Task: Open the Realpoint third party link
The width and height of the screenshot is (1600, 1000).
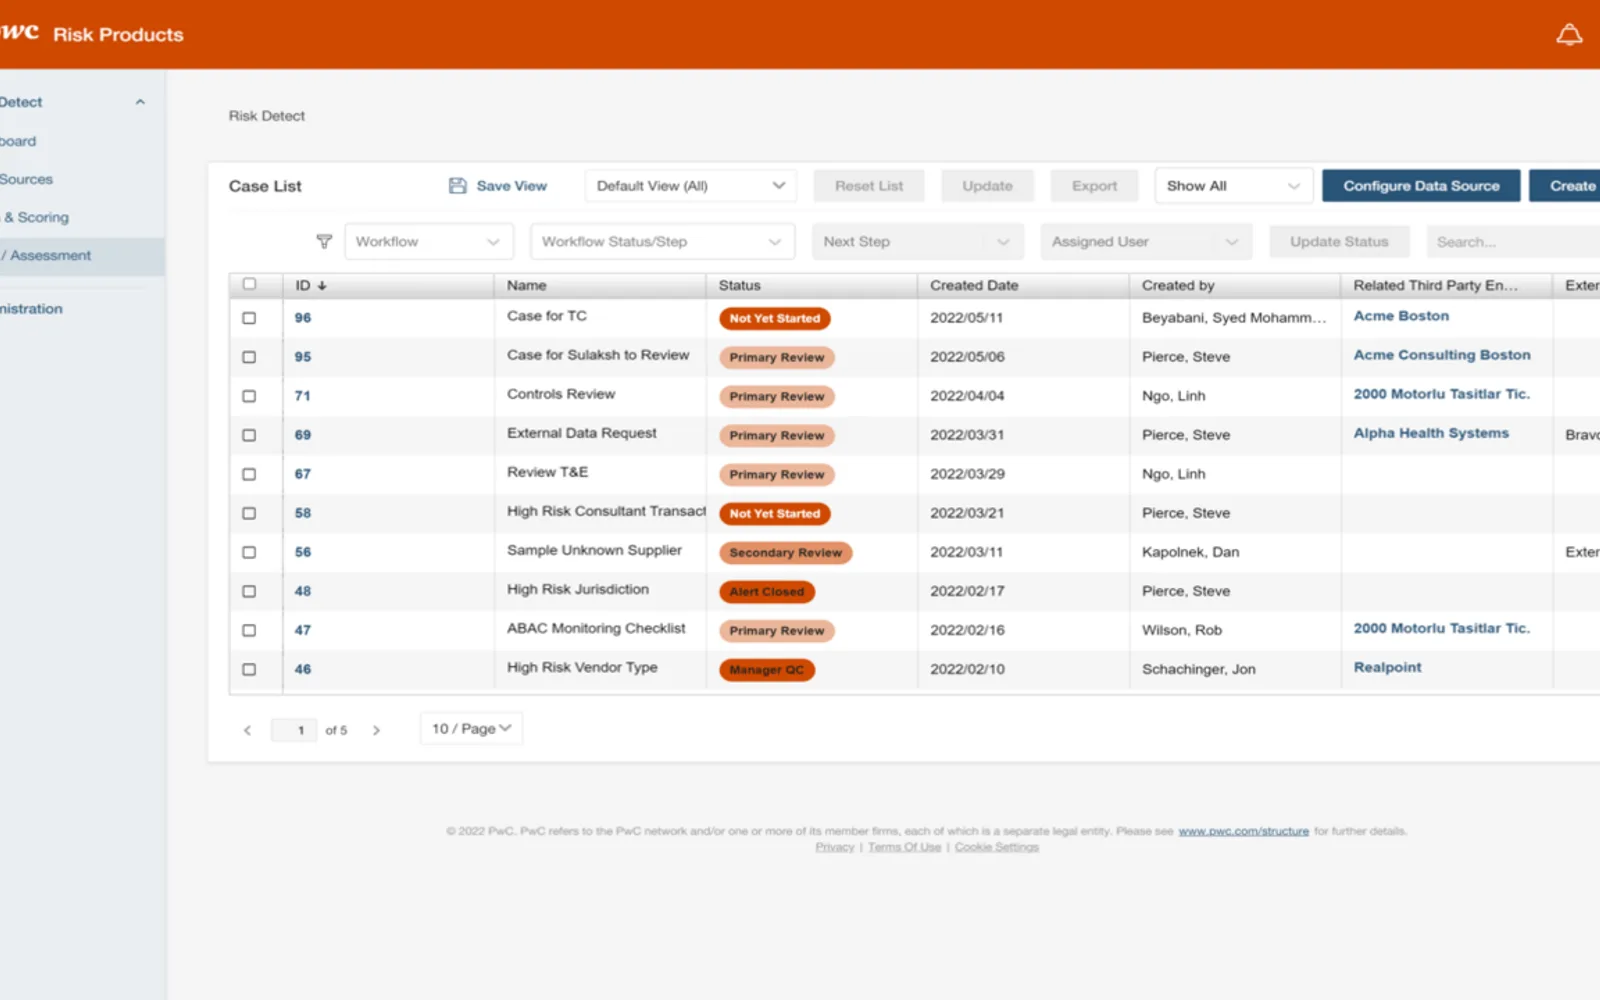Action: (x=1387, y=667)
